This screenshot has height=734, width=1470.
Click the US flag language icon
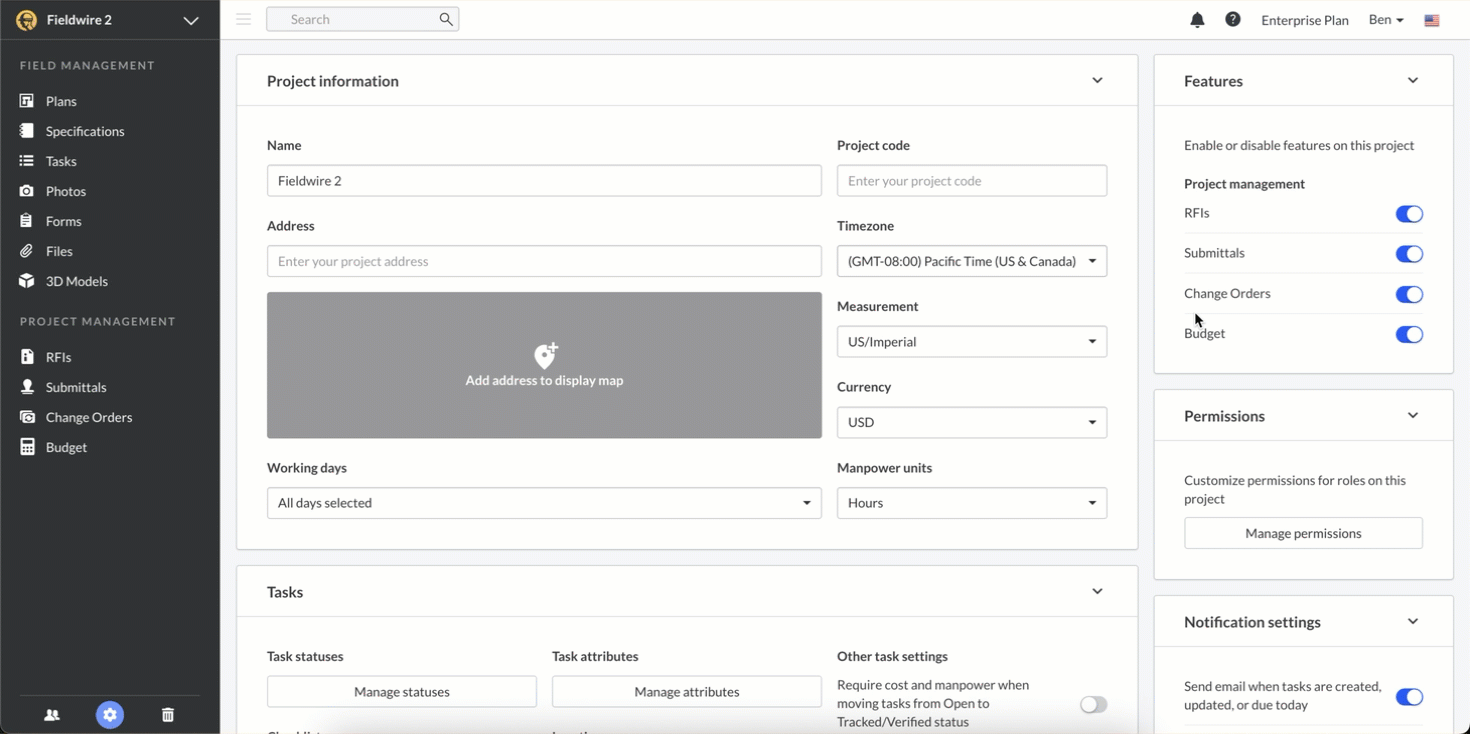tap(1432, 20)
